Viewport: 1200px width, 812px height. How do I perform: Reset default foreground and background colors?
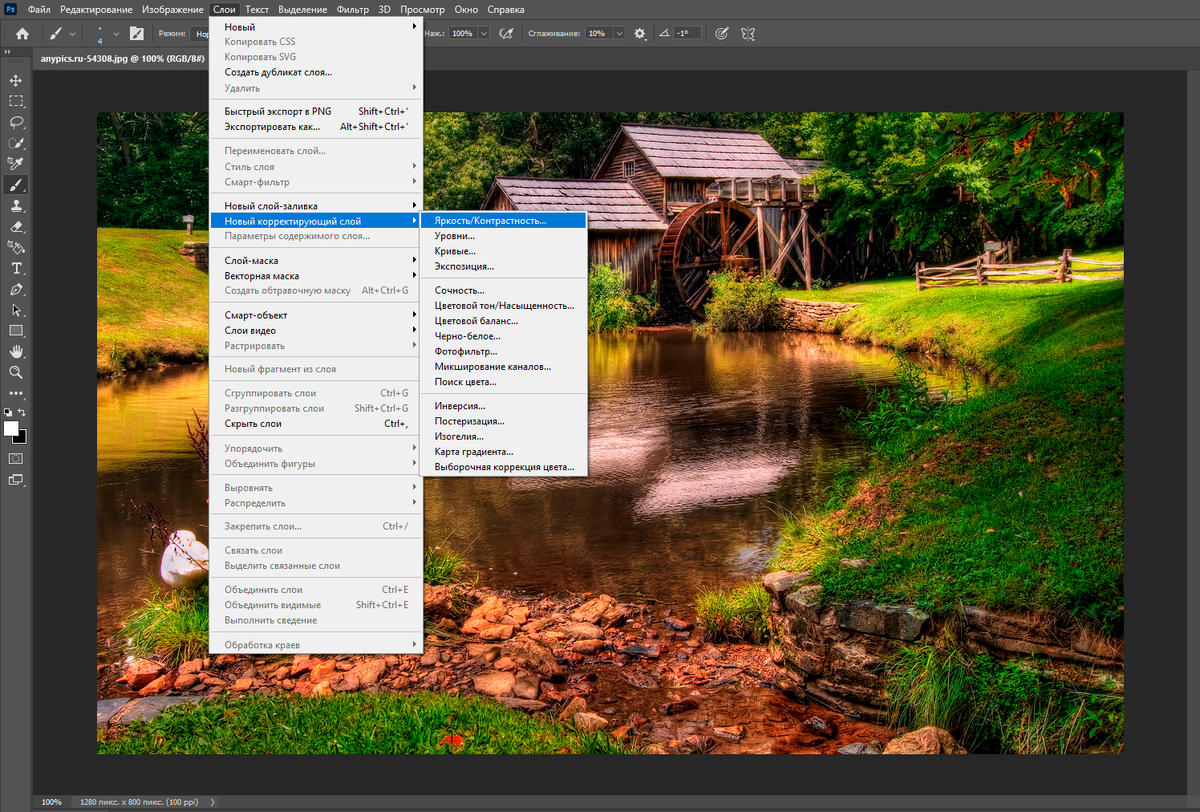[8, 412]
